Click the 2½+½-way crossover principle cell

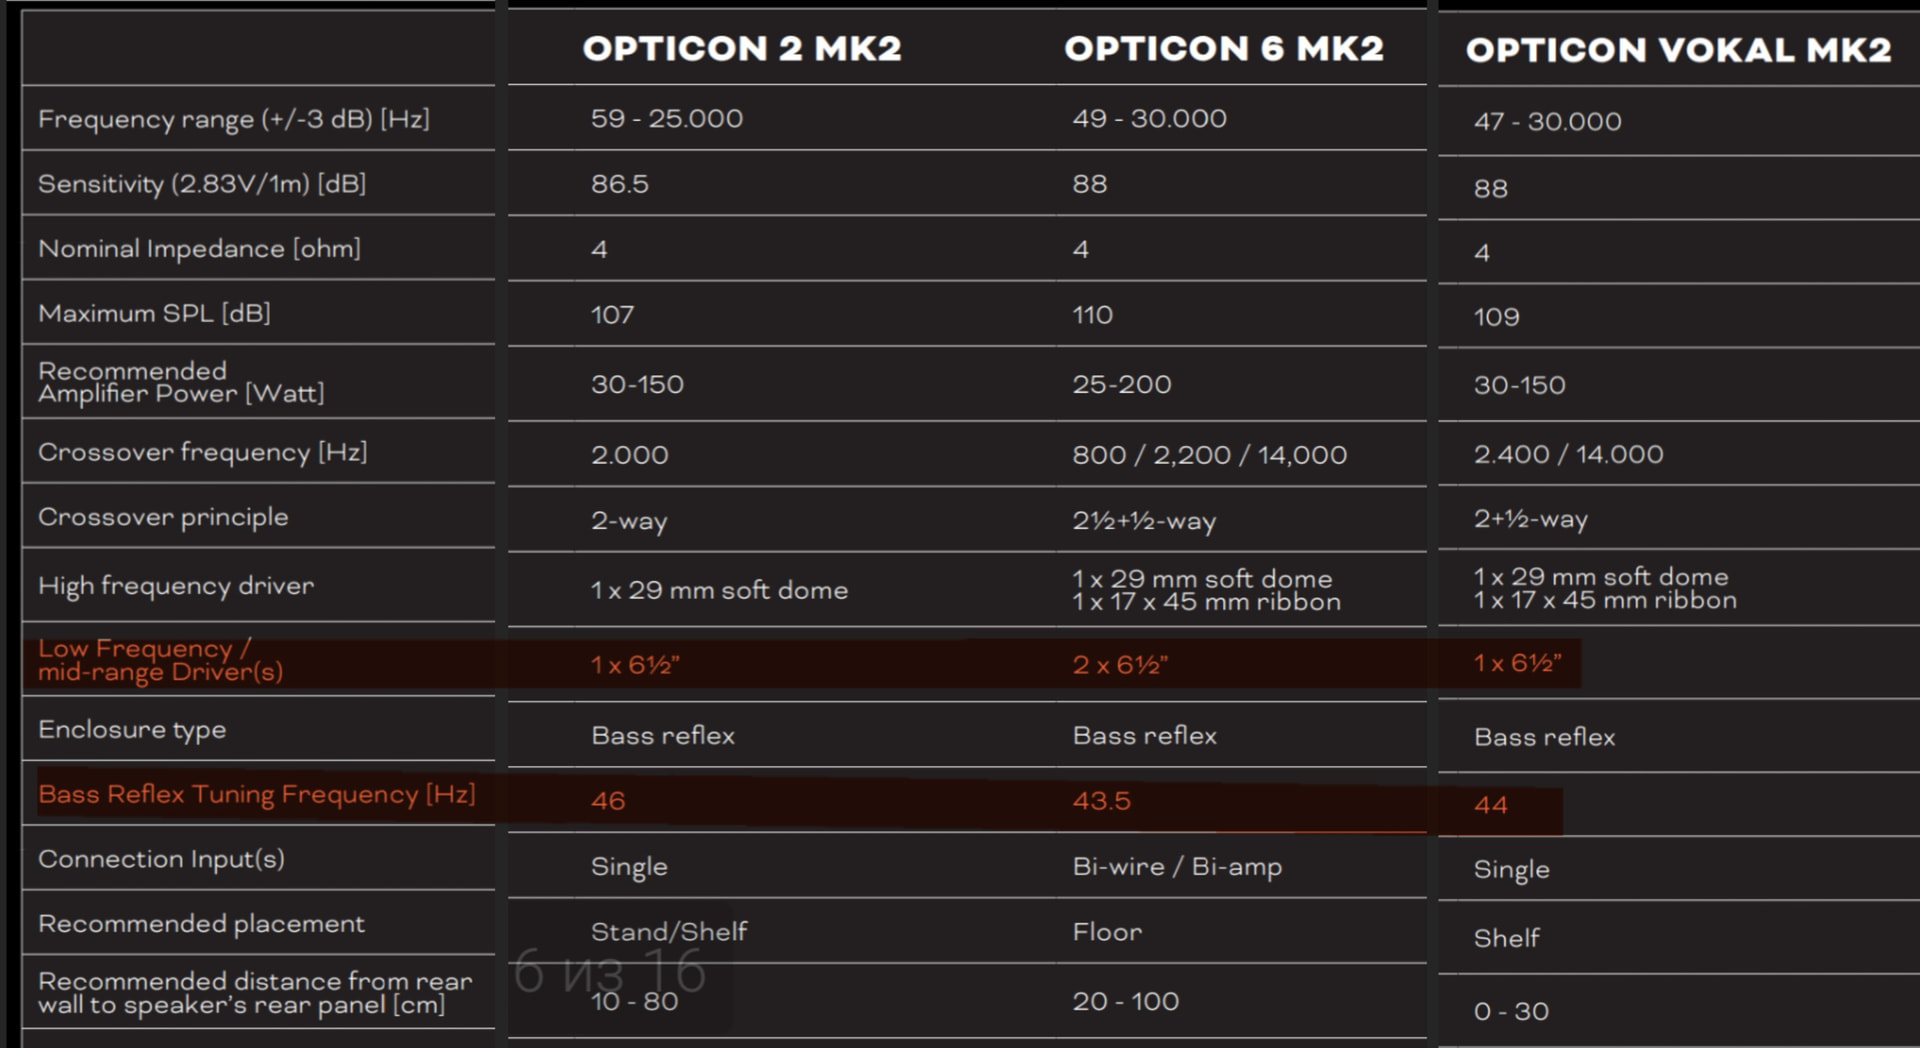pyautogui.click(x=1144, y=521)
